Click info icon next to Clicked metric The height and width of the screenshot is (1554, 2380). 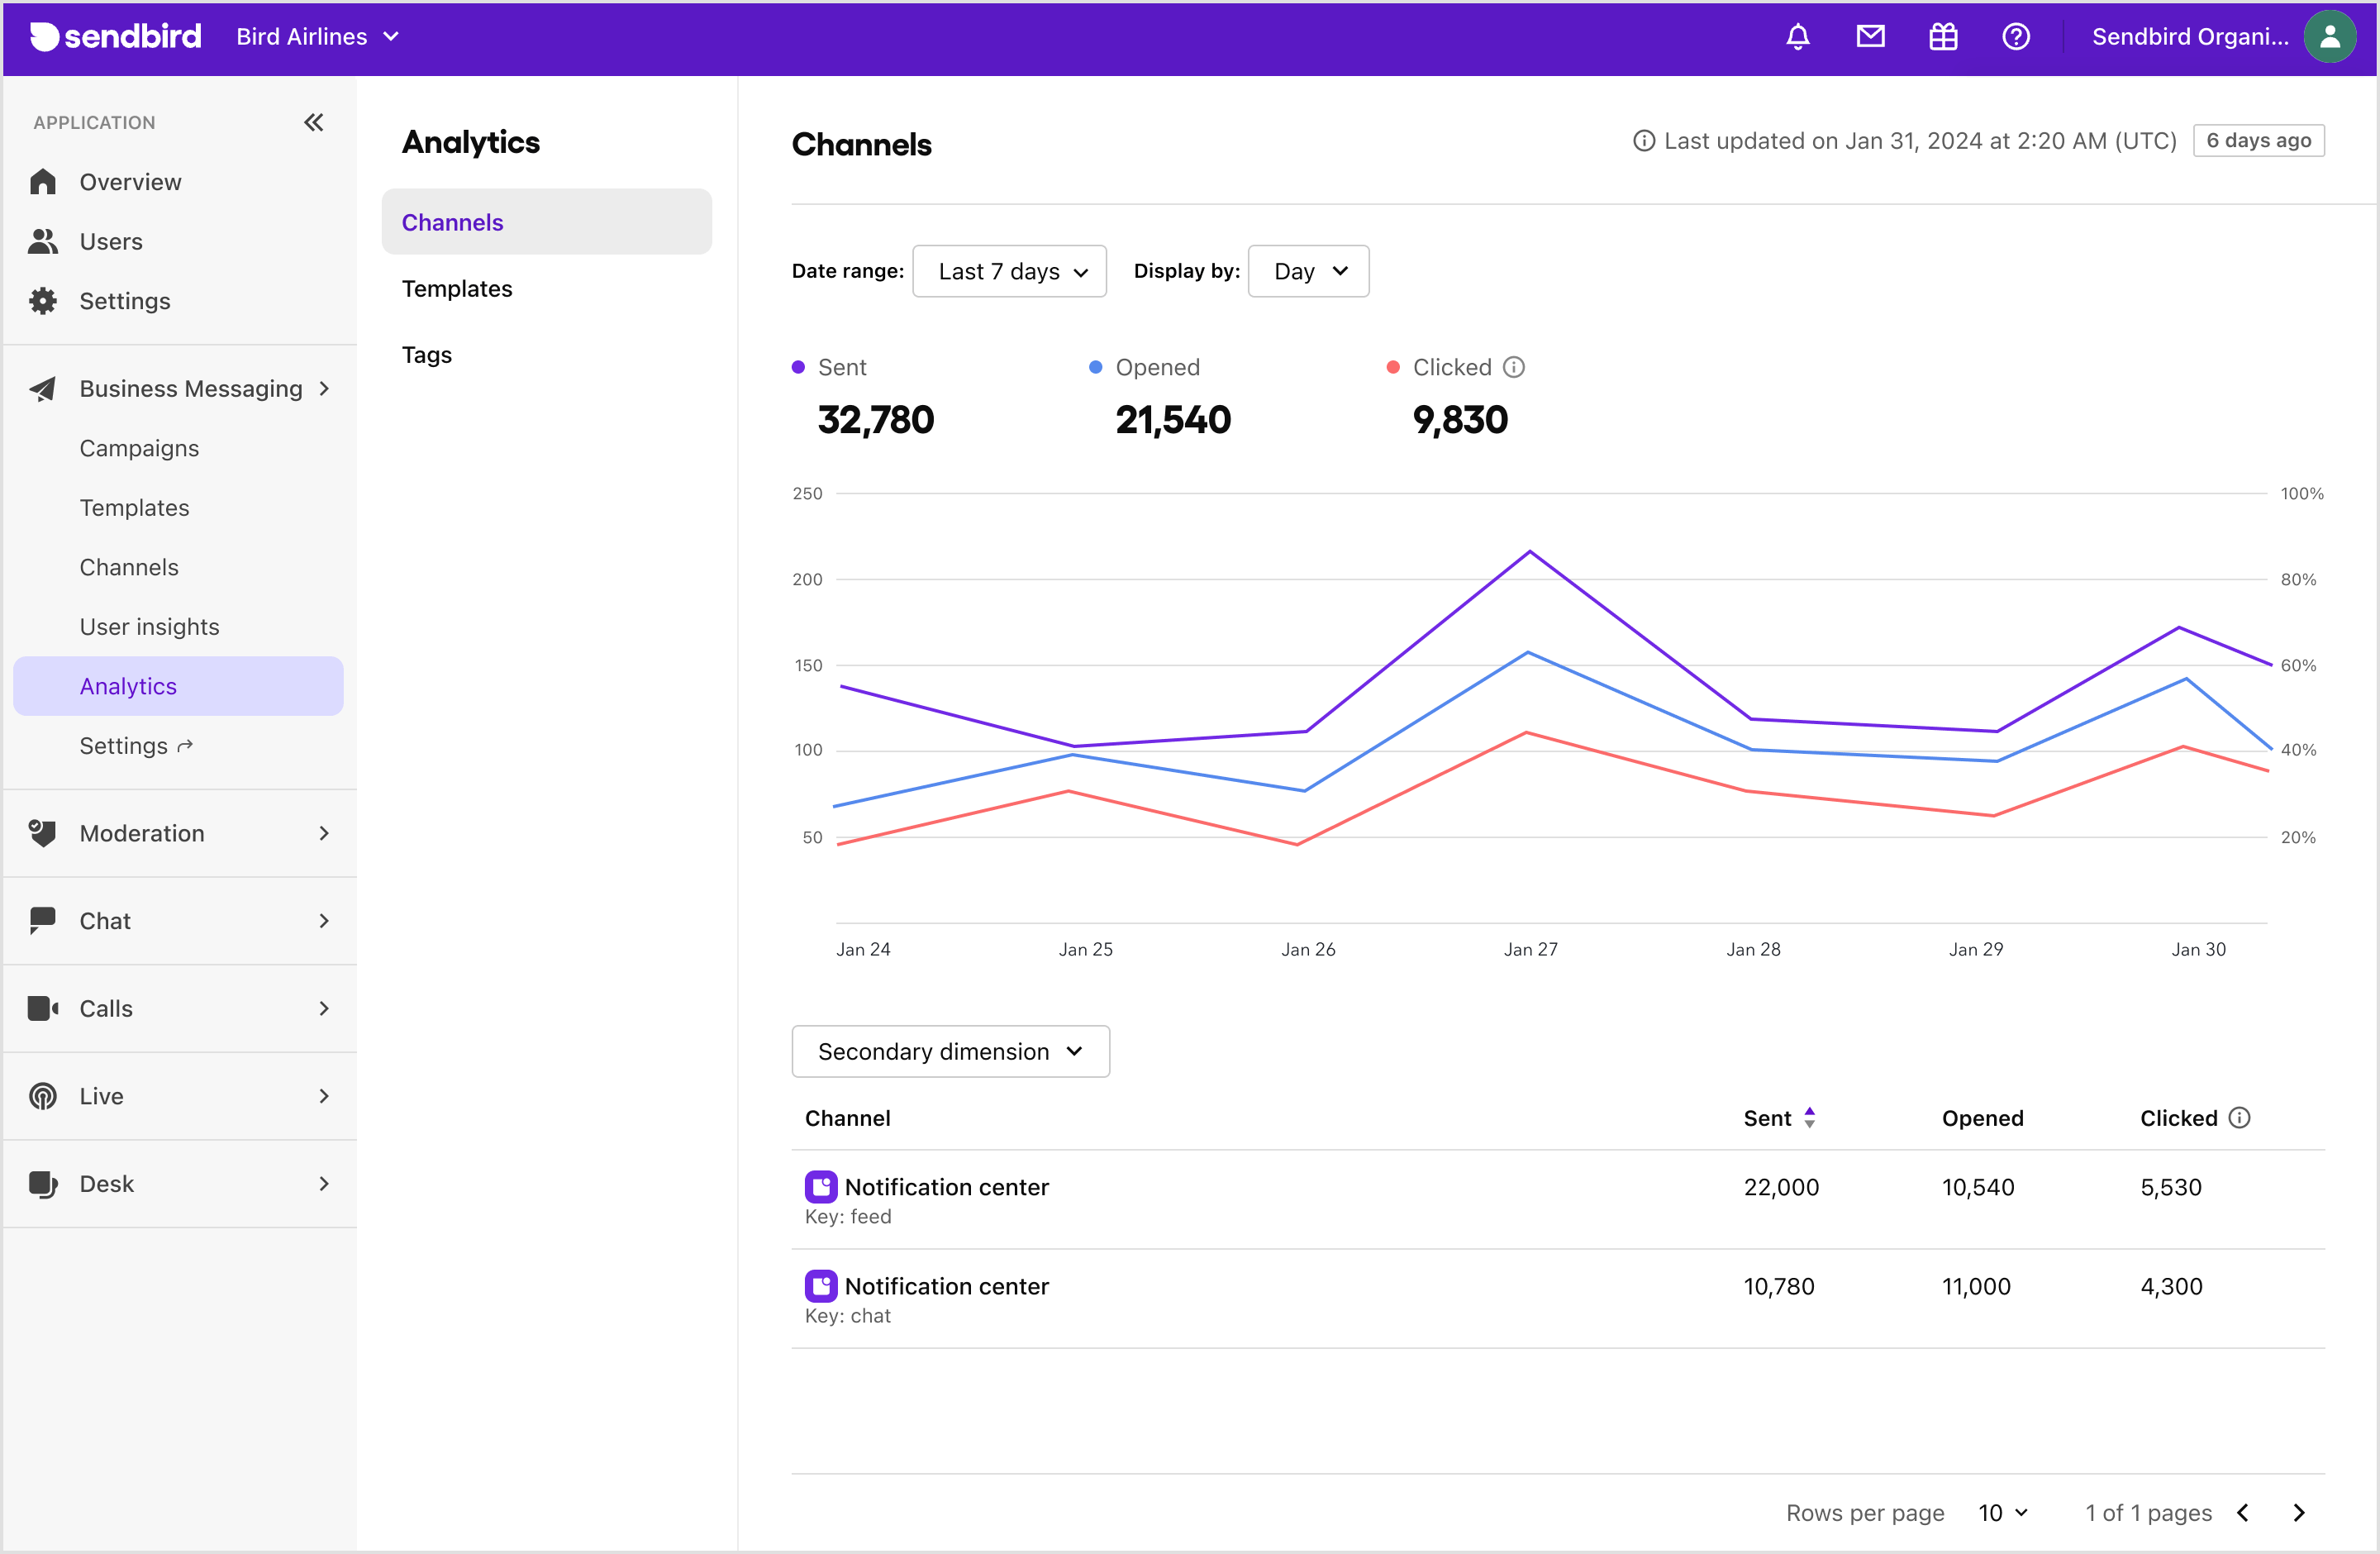[x=1514, y=367]
